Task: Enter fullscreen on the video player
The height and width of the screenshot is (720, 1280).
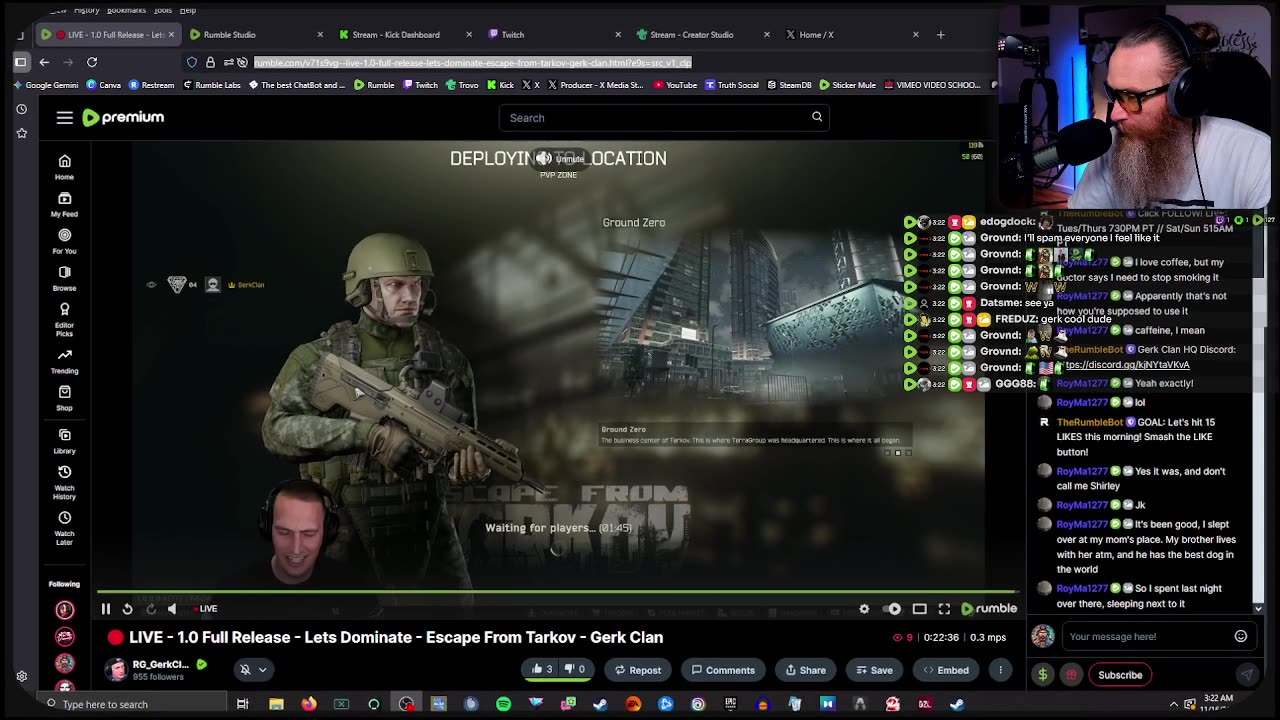Action: pyautogui.click(x=944, y=608)
